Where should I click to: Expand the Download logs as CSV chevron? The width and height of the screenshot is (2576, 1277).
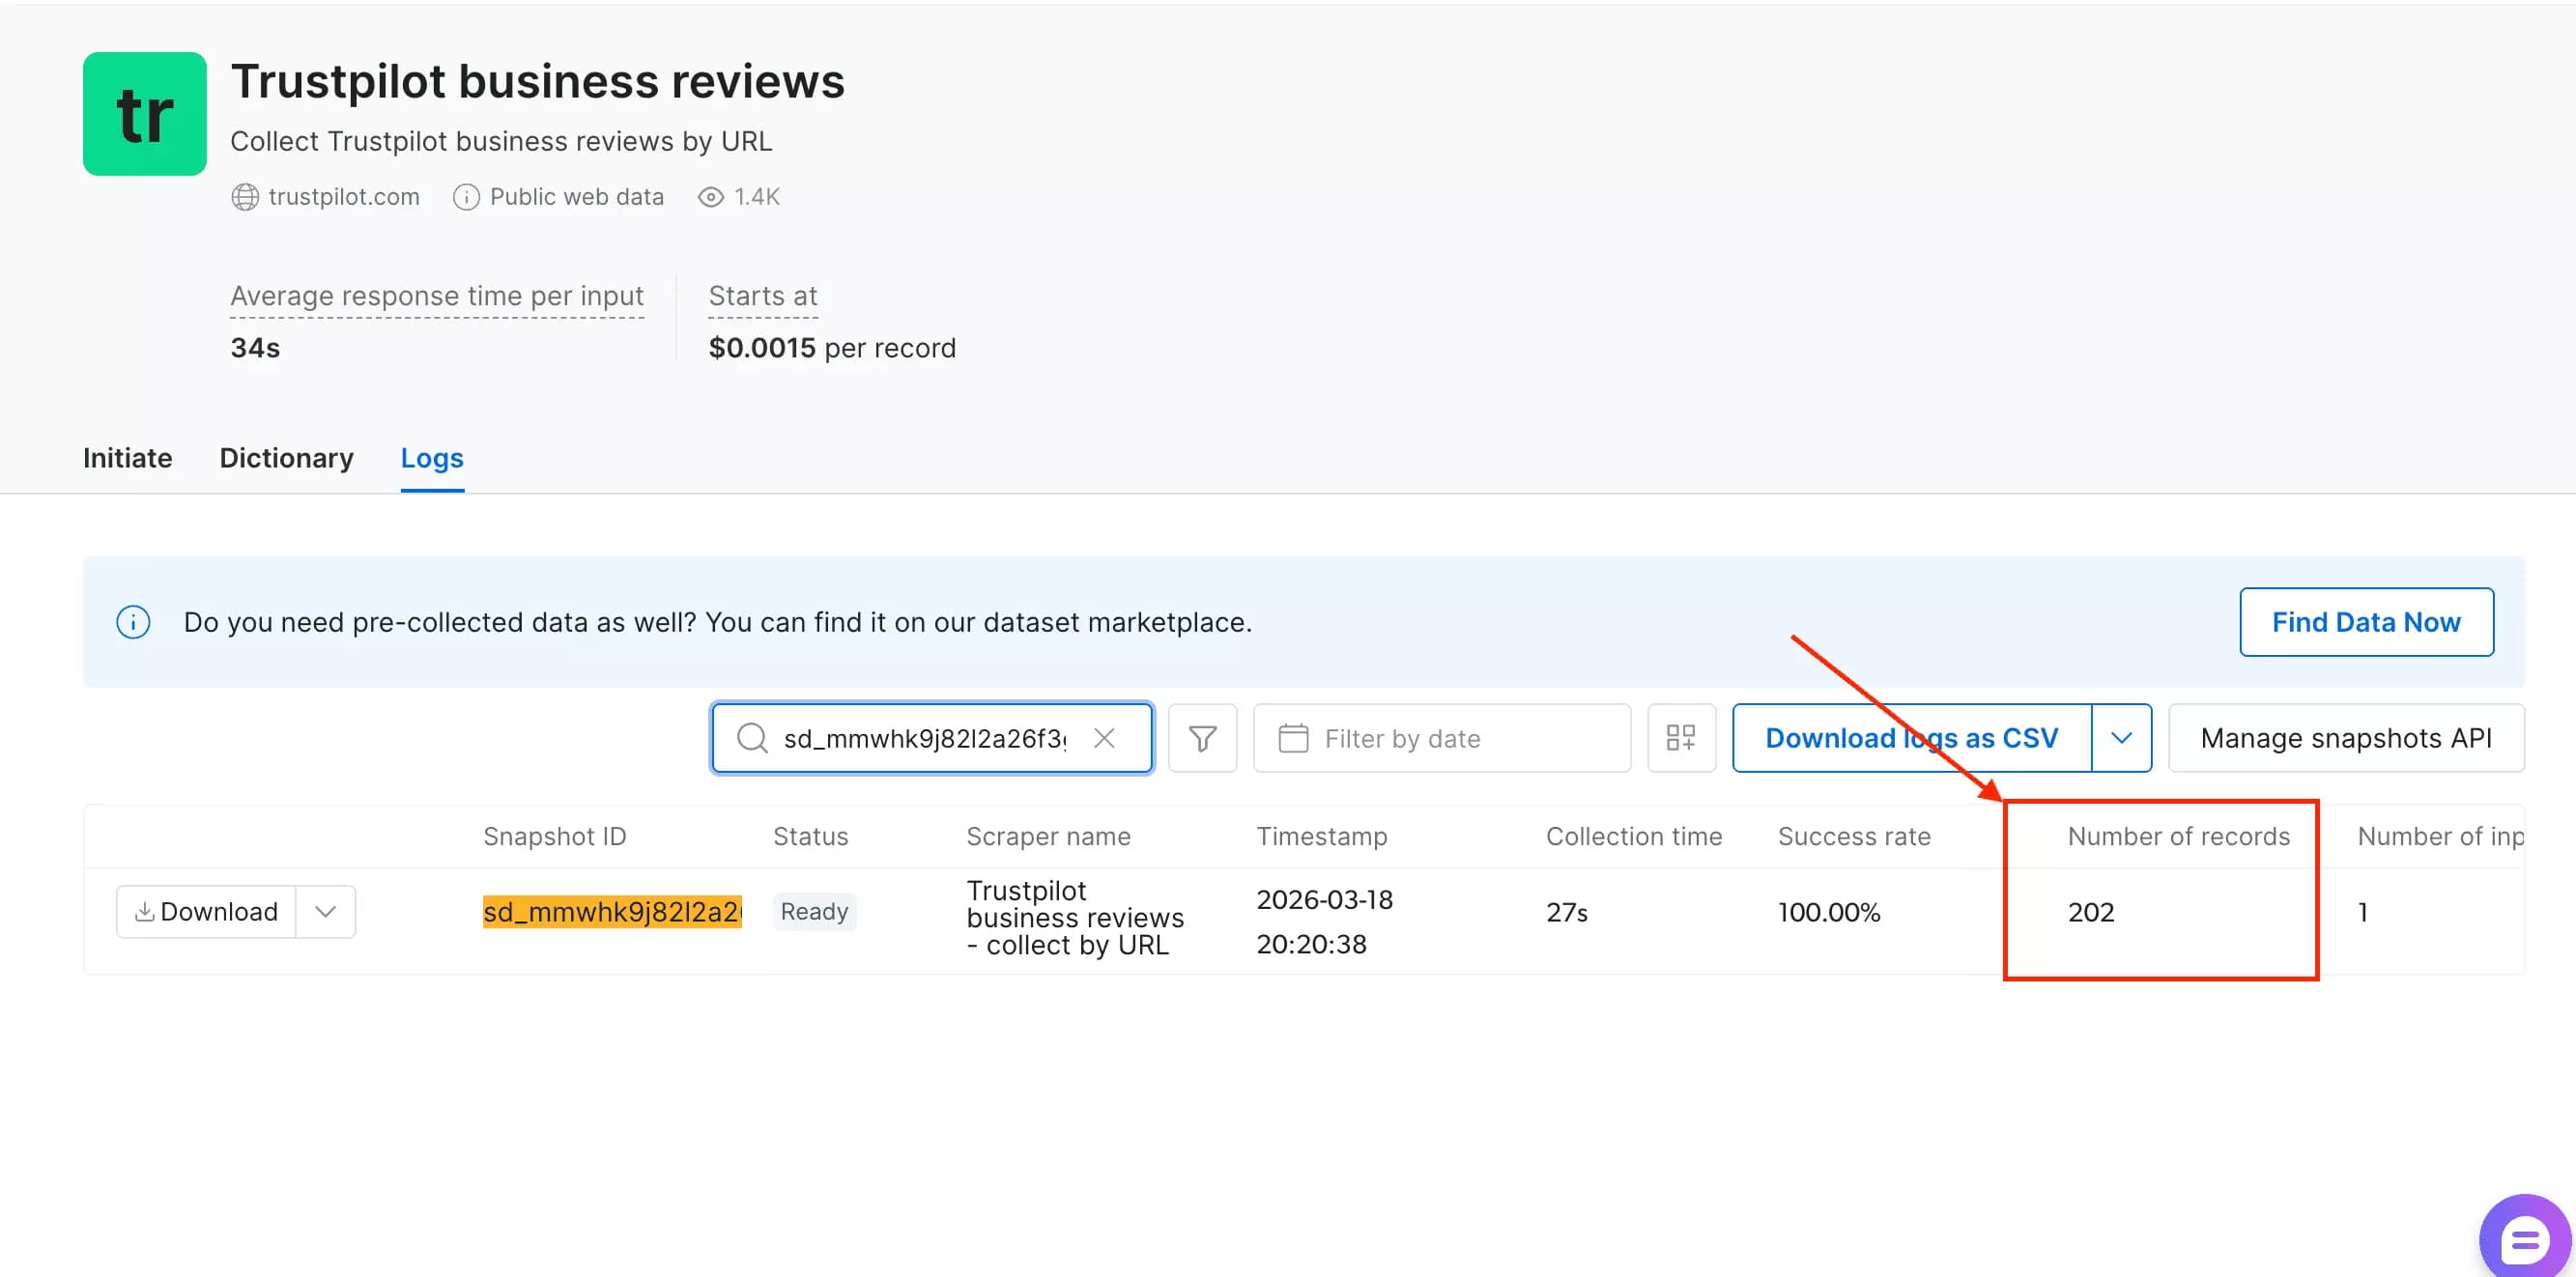coord(2122,738)
